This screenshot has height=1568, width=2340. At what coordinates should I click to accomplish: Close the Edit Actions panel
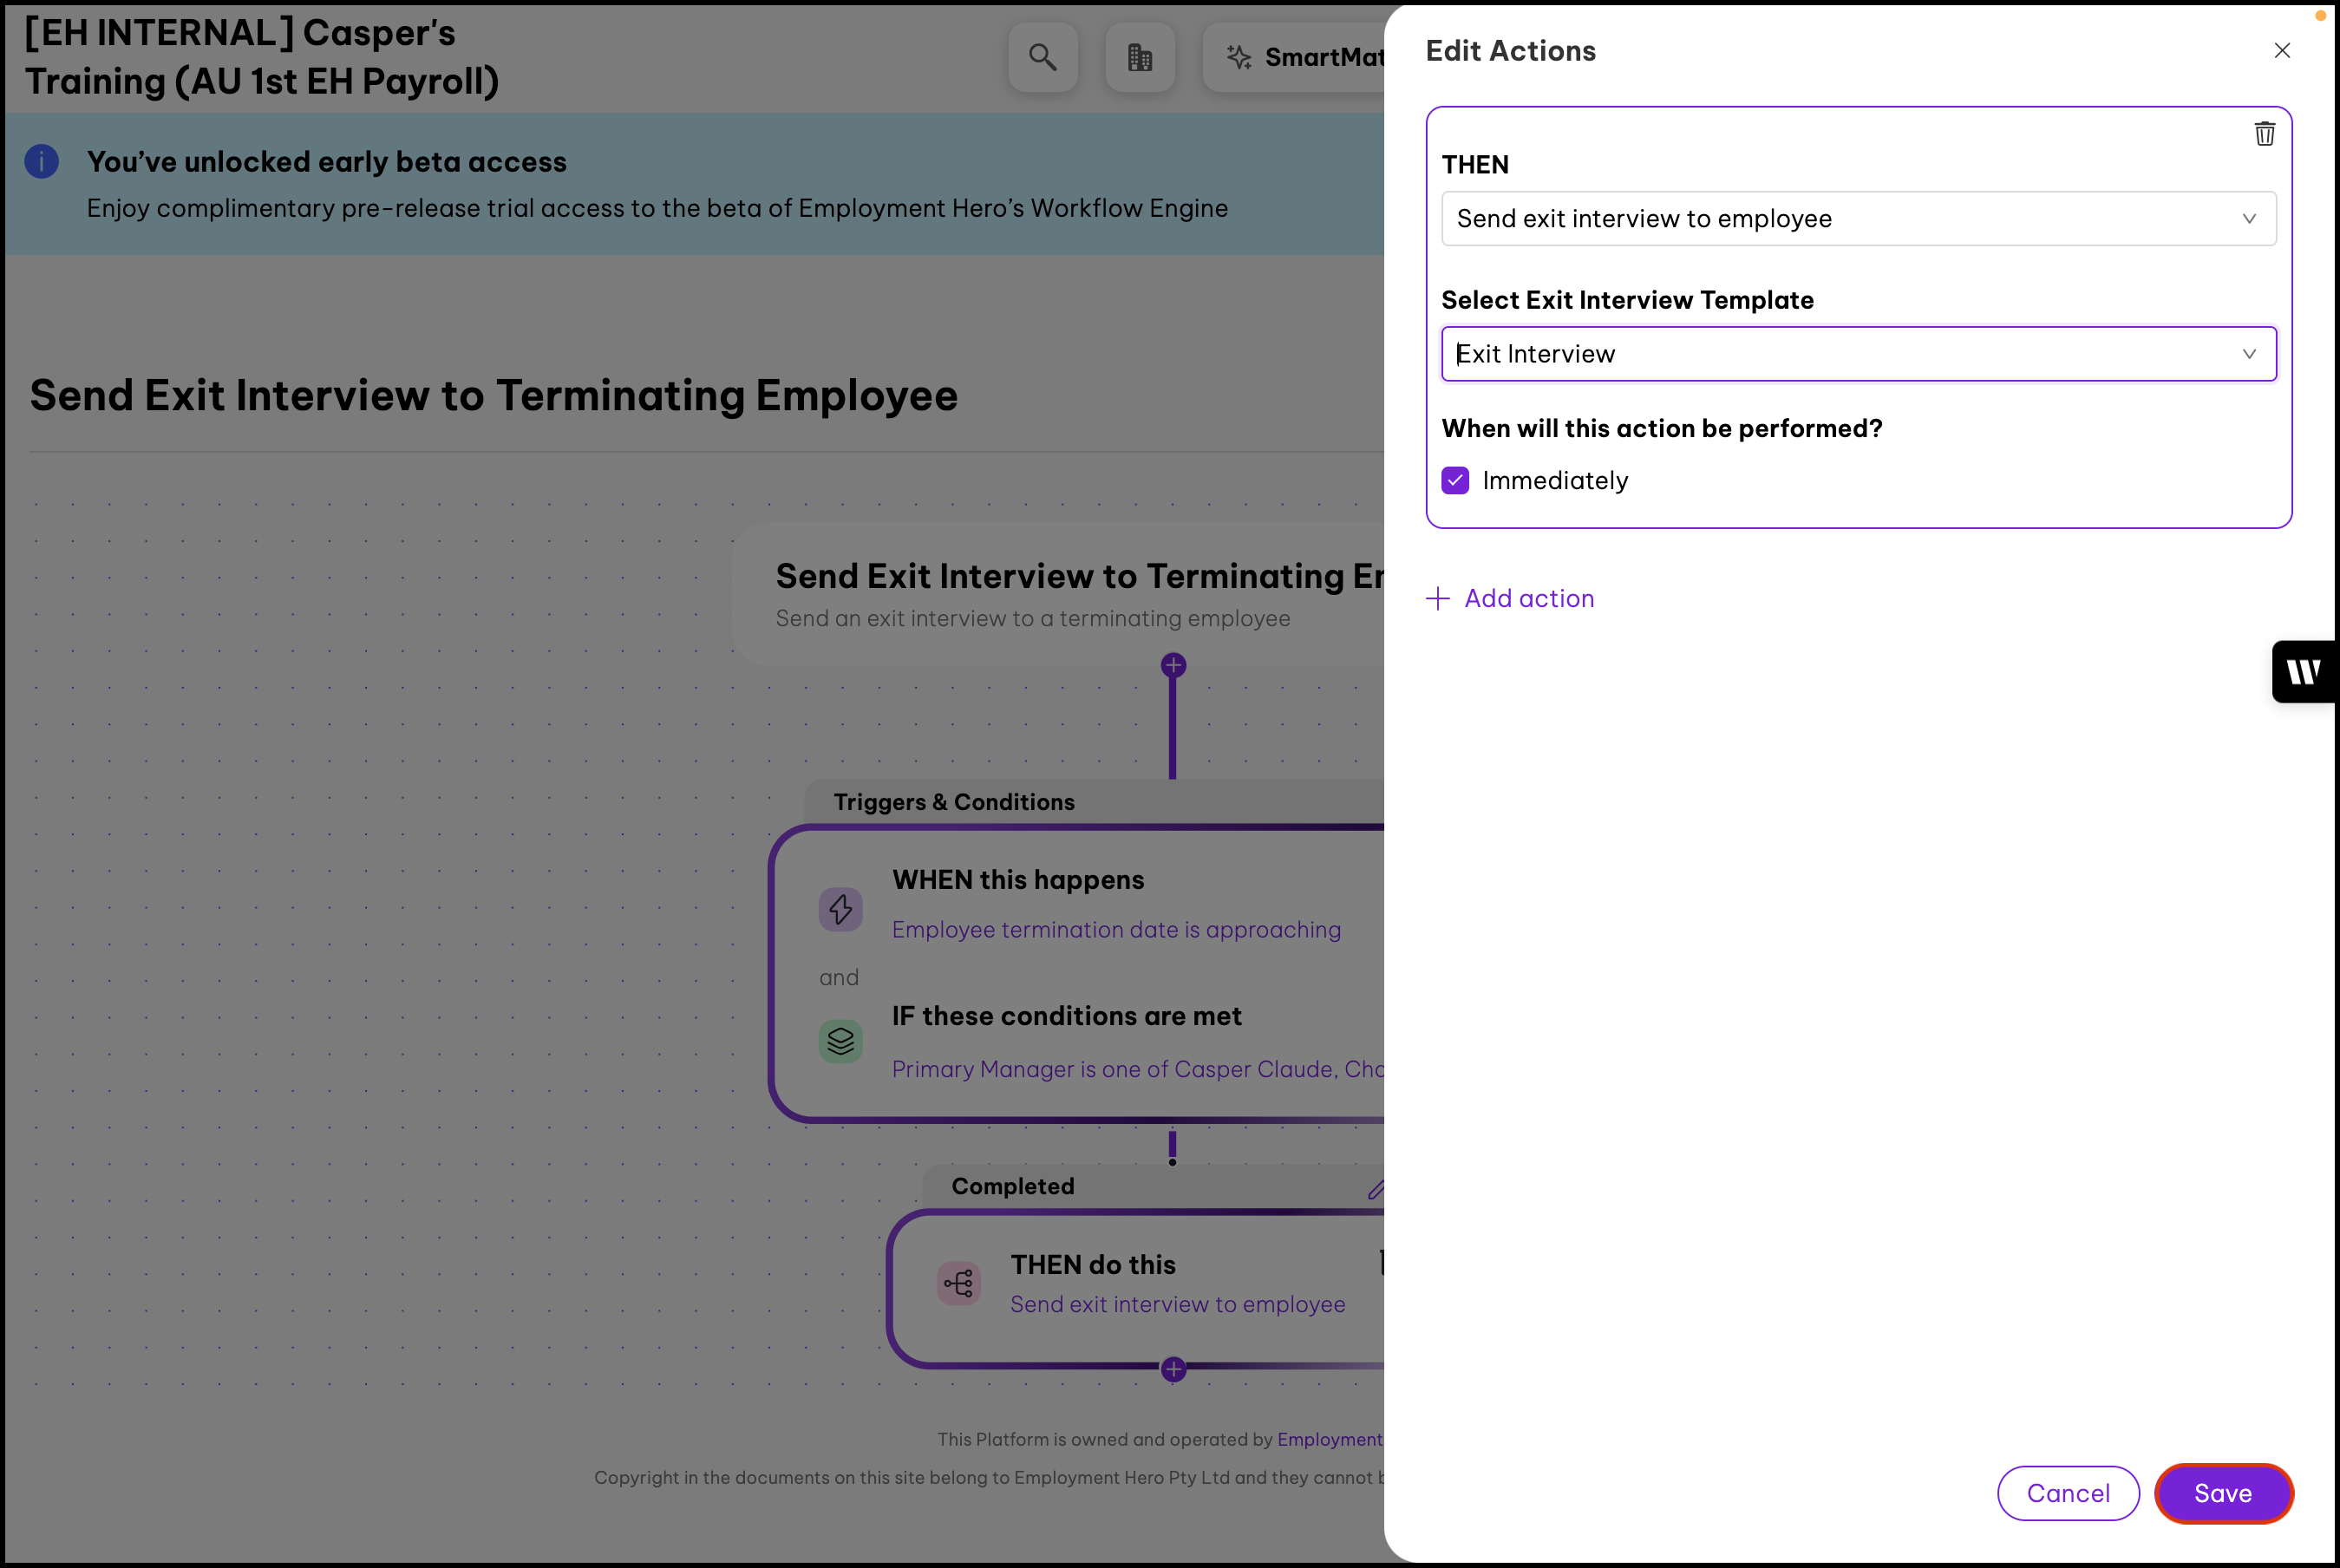(x=2281, y=51)
